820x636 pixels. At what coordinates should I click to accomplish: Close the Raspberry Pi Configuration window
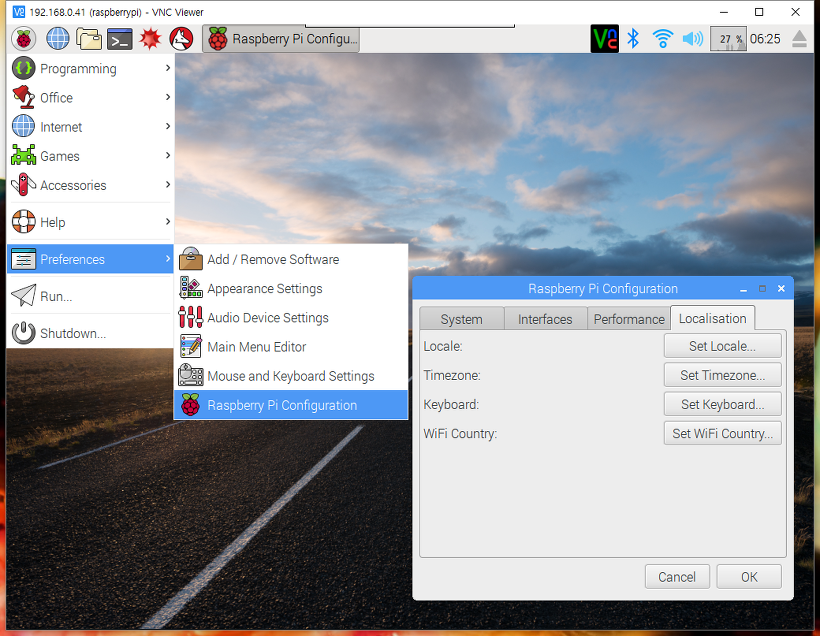(781, 289)
